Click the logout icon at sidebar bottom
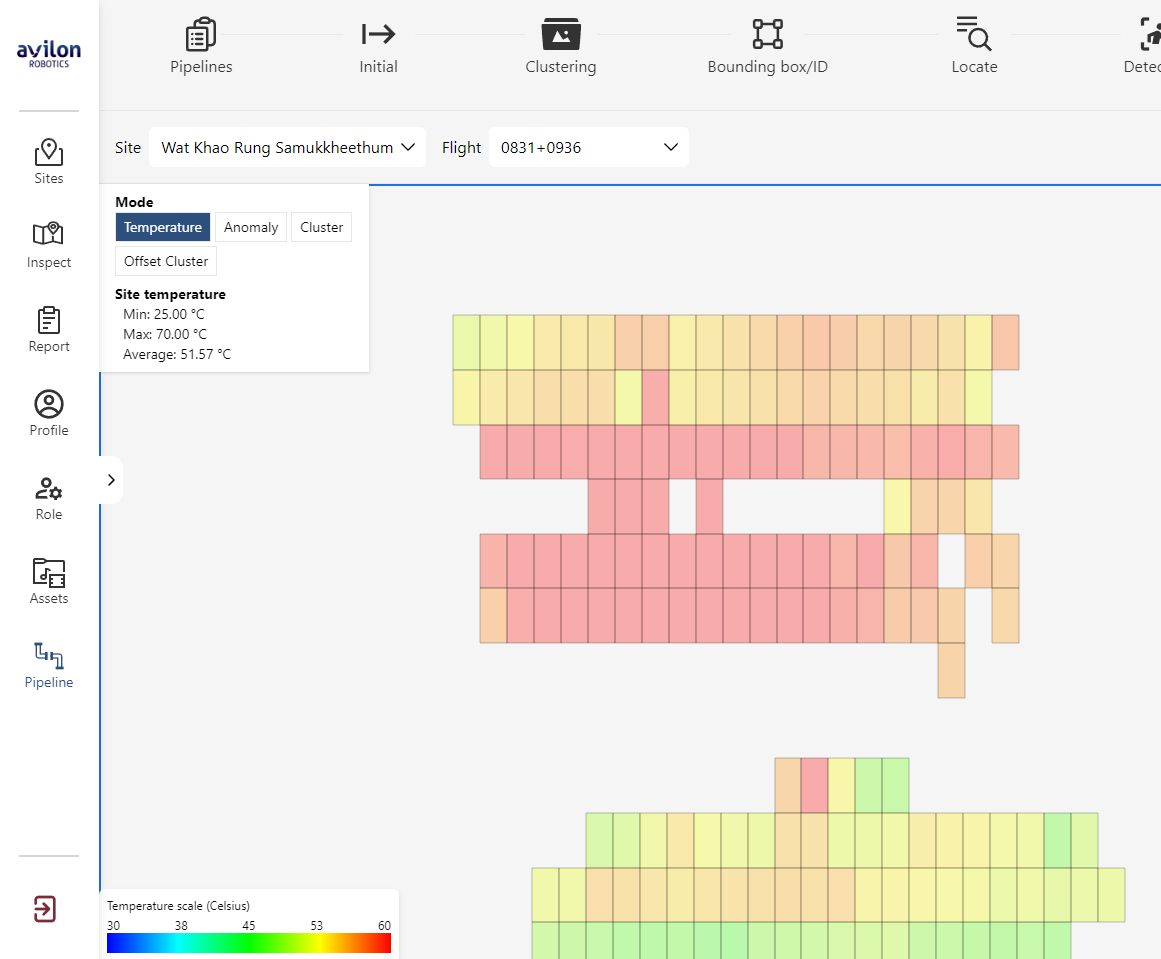The image size is (1161, 959). coord(45,908)
